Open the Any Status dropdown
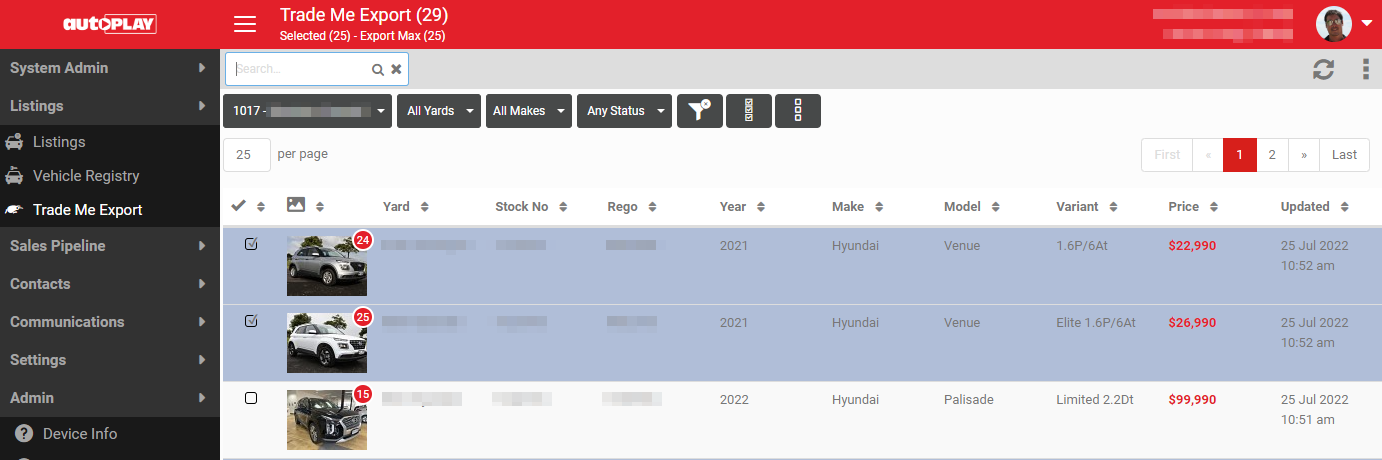This screenshot has width=1382, height=460. (x=624, y=111)
